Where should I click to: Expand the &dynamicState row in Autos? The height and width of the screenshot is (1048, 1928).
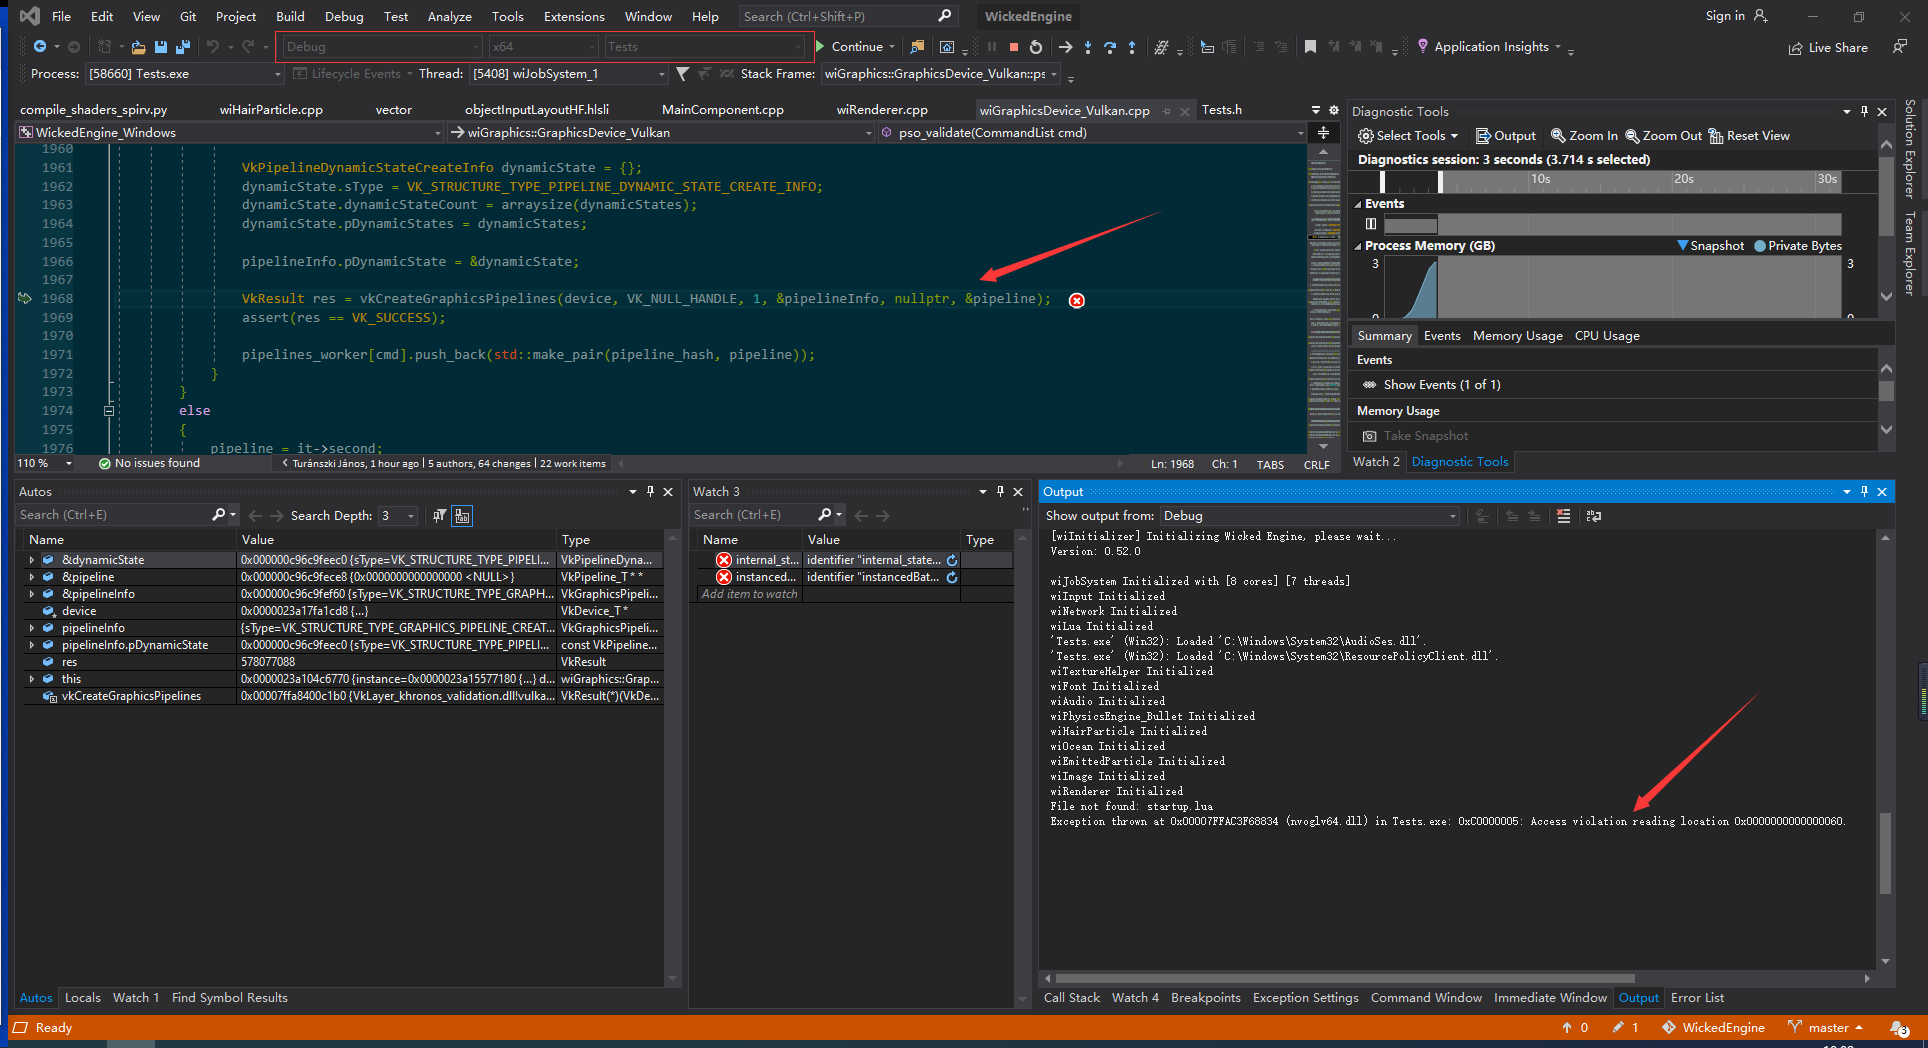coord(32,560)
